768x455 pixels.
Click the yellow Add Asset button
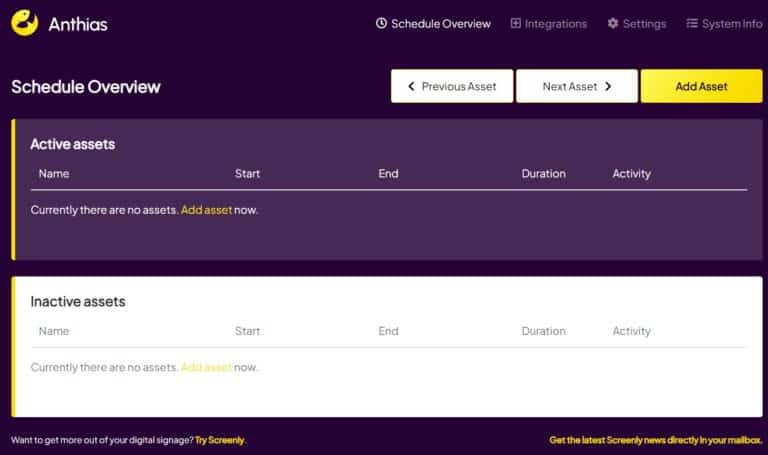click(x=701, y=86)
